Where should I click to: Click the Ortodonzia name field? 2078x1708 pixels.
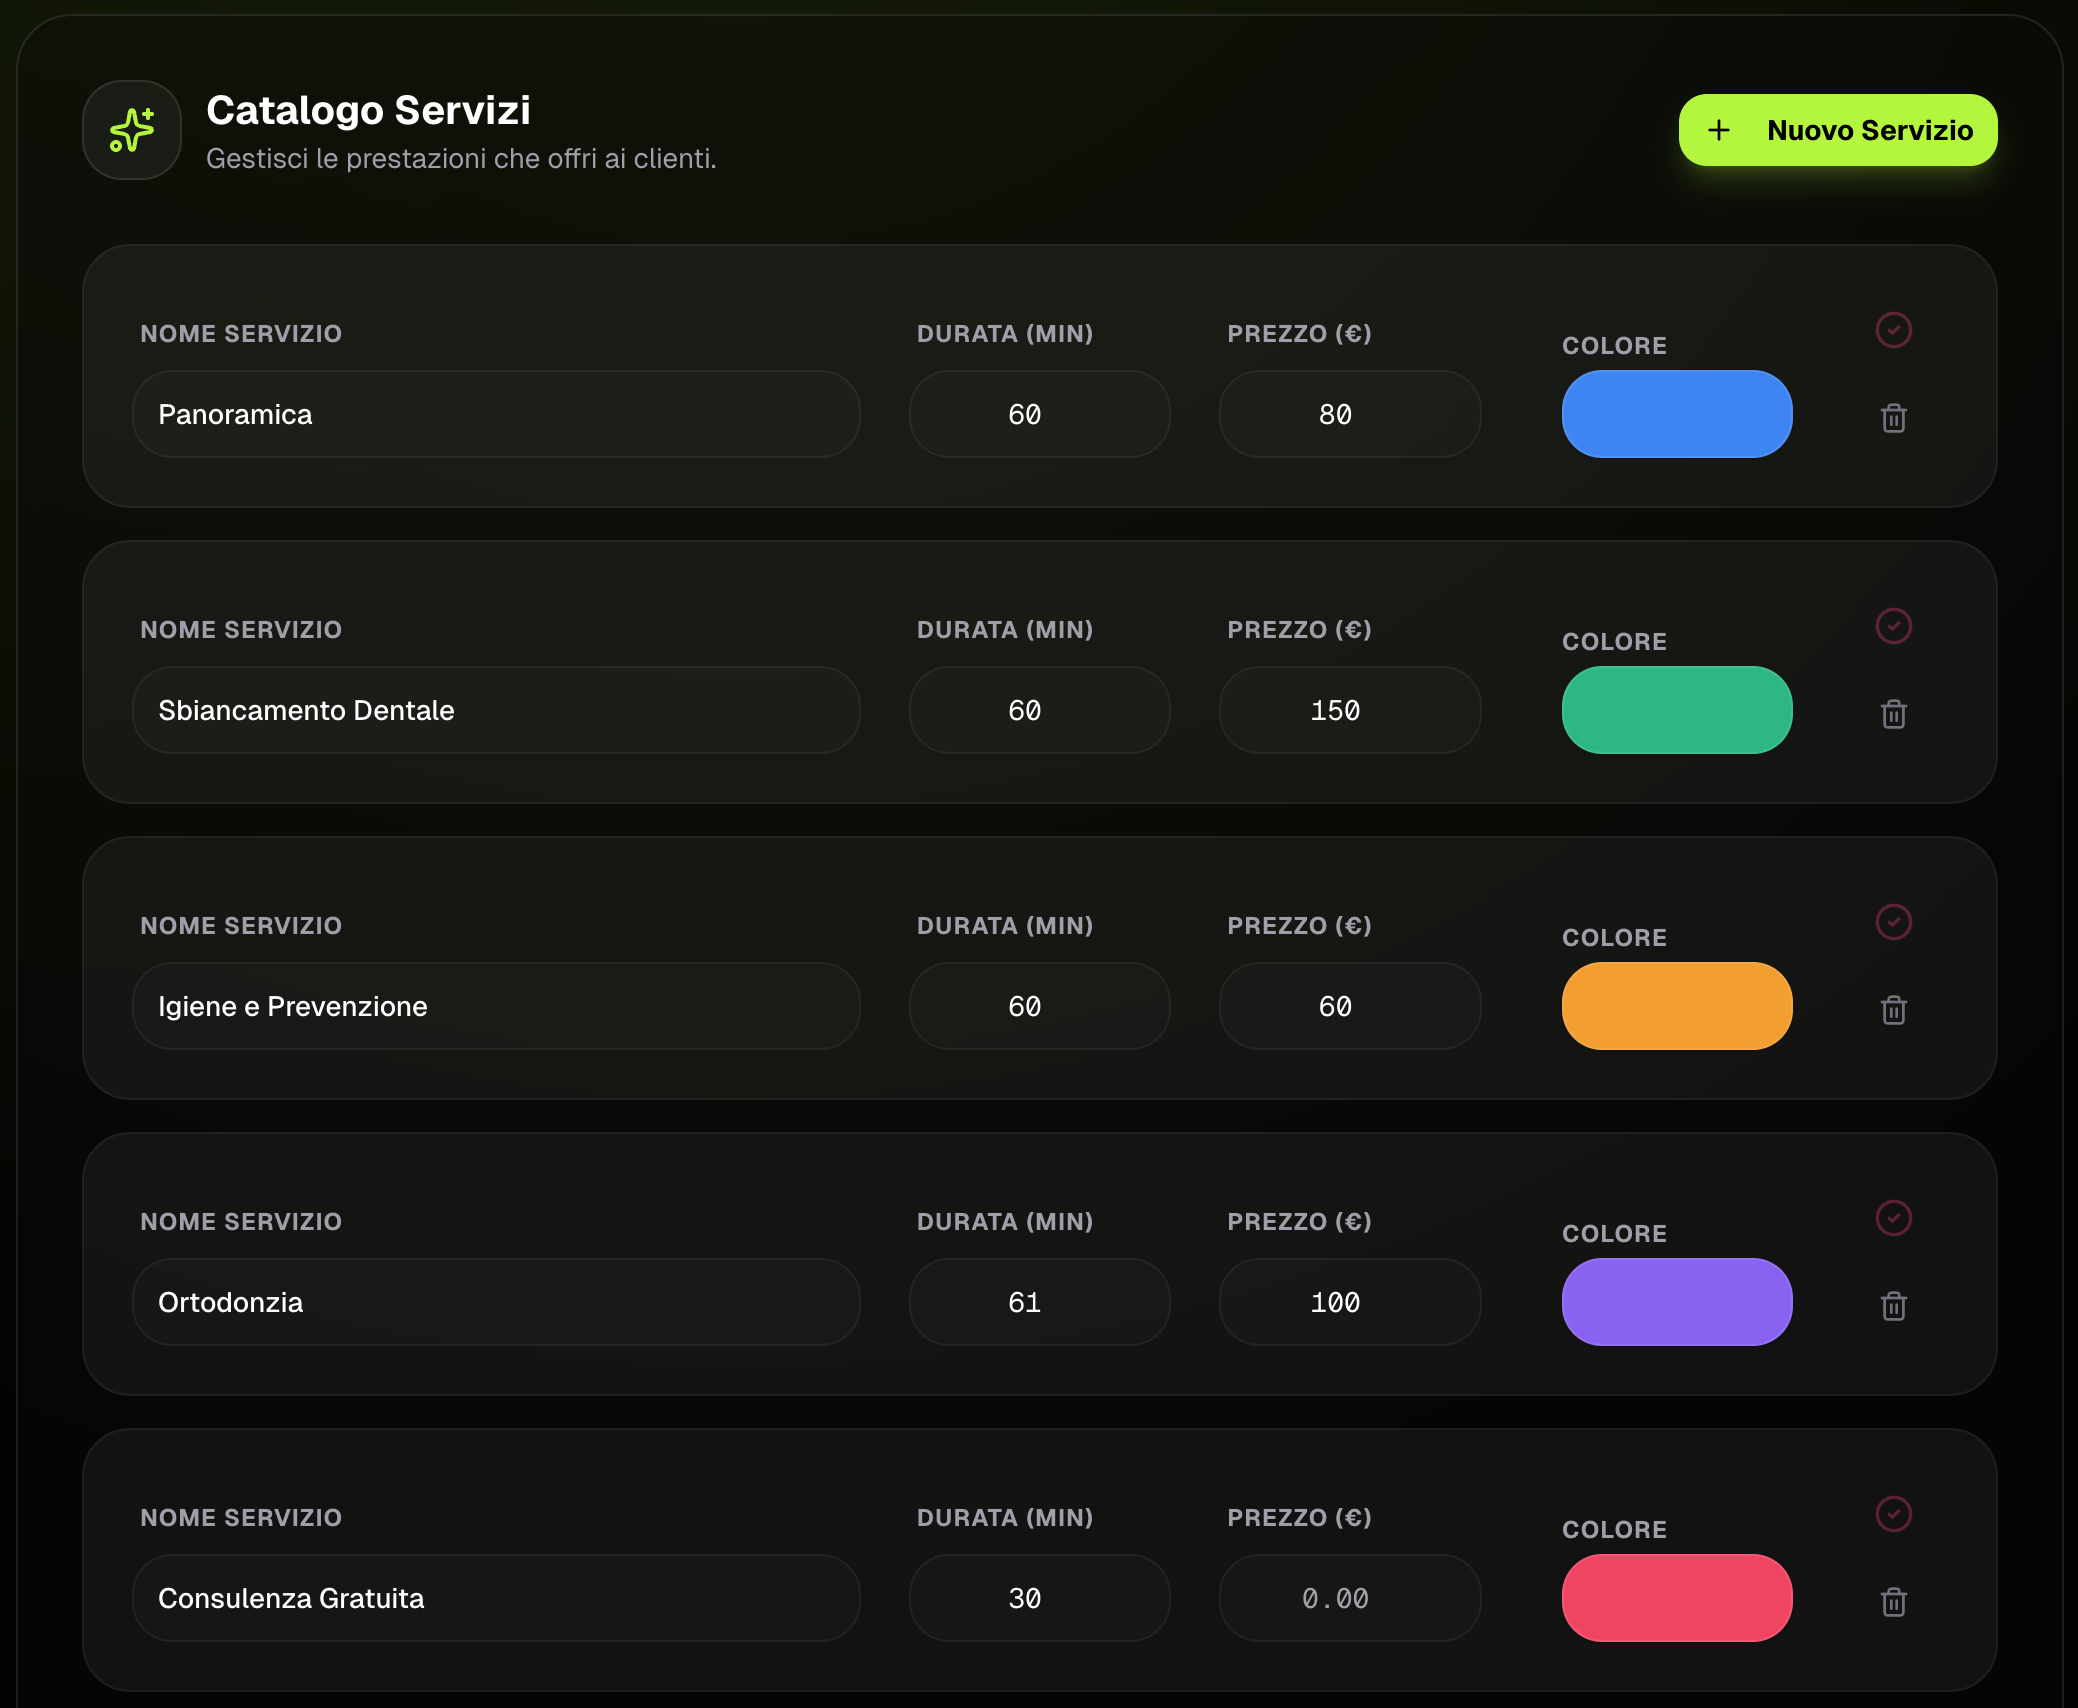[x=496, y=1302]
